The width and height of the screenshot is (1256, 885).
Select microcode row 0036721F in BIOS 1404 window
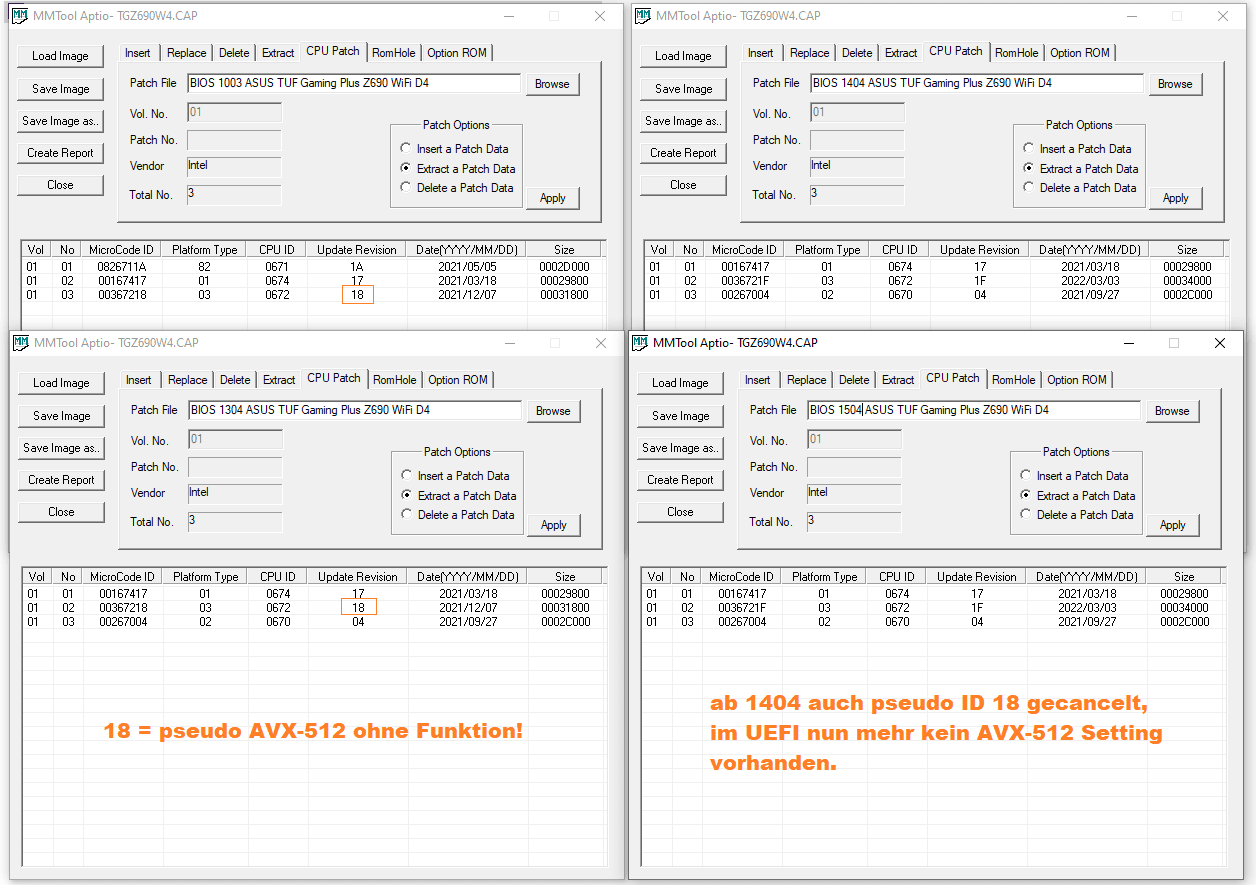(x=934, y=281)
